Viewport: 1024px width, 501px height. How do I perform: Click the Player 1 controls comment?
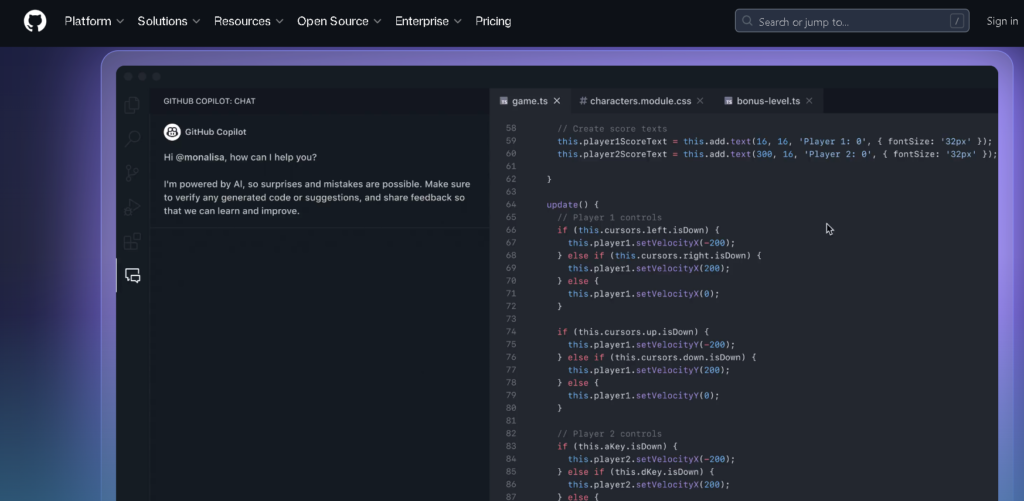(x=609, y=218)
